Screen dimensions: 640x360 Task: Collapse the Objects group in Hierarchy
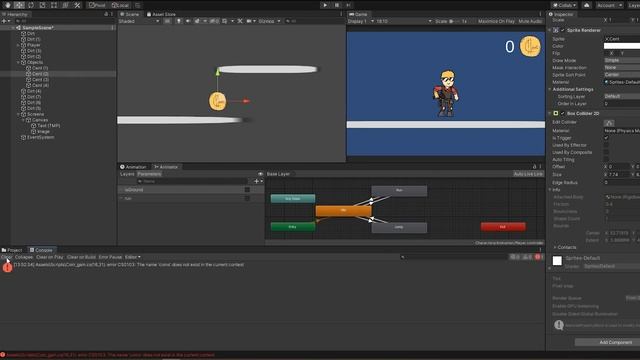click(x=18, y=62)
